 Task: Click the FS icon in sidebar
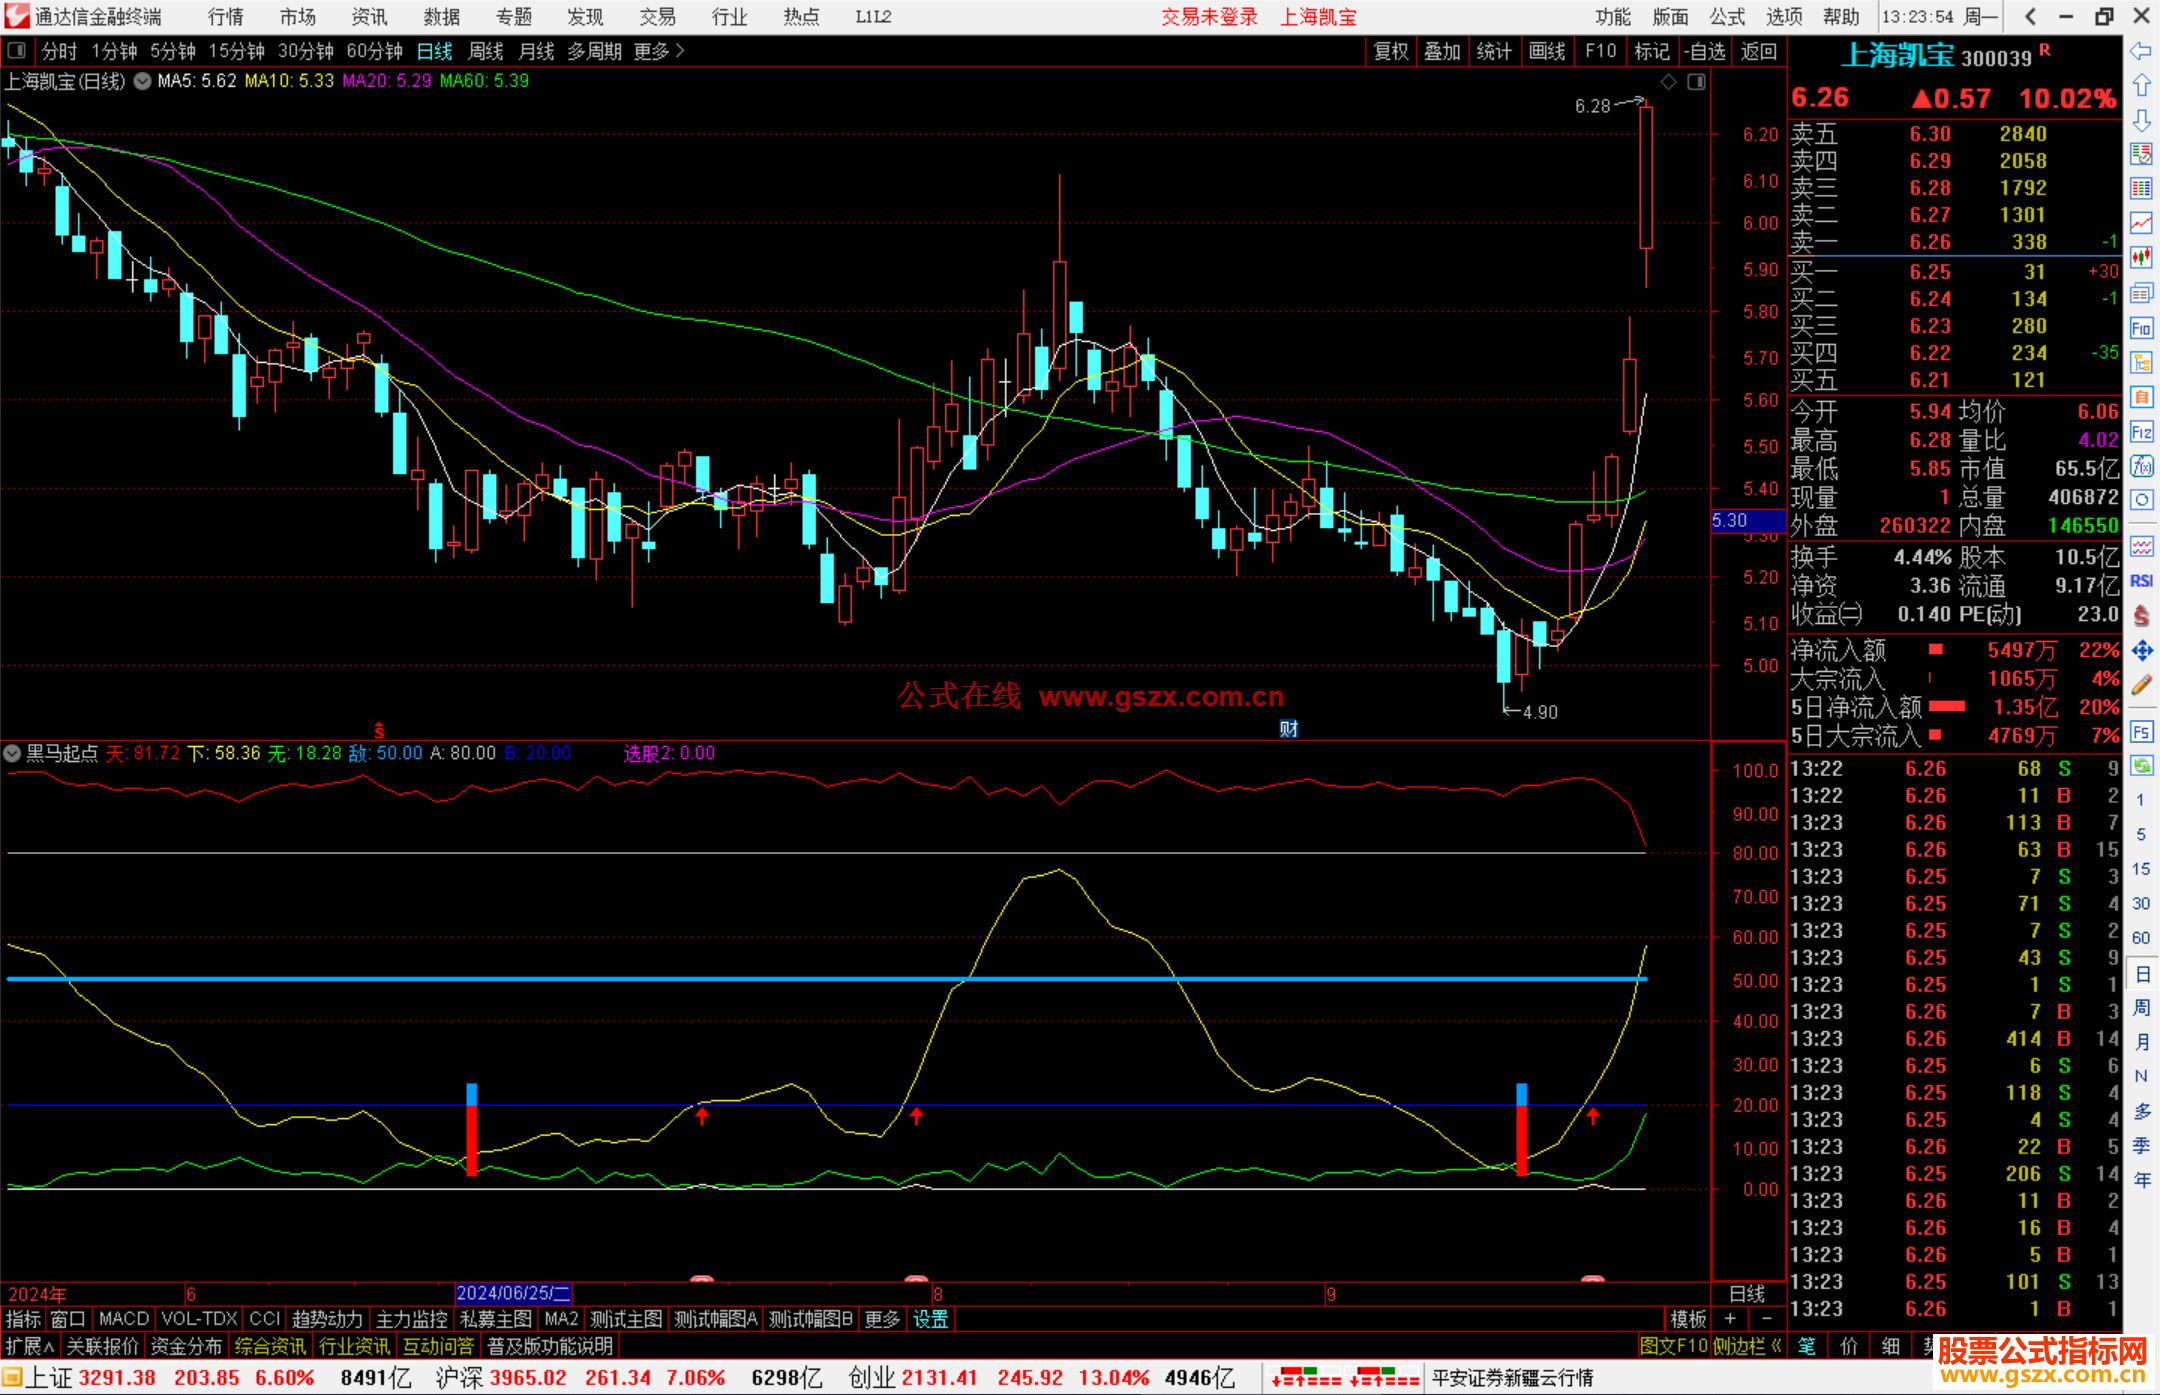pos(2141,732)
